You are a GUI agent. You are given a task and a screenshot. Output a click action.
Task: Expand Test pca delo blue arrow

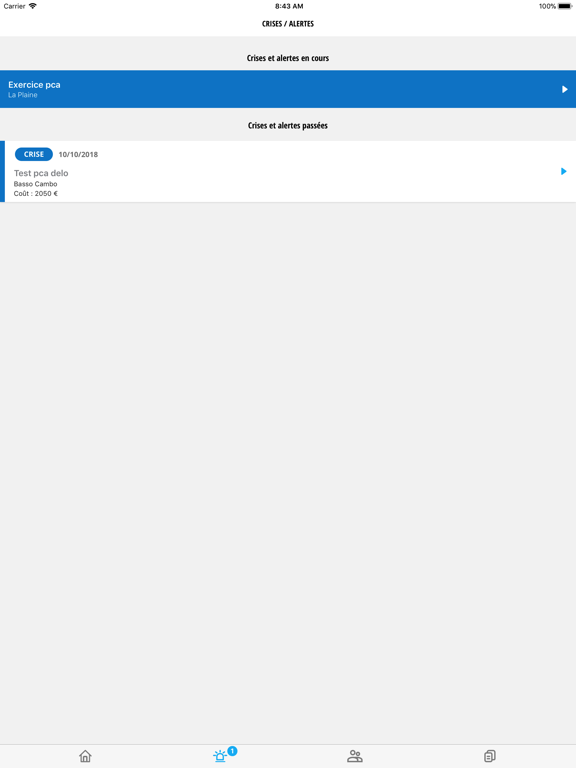tap(563, 171)
